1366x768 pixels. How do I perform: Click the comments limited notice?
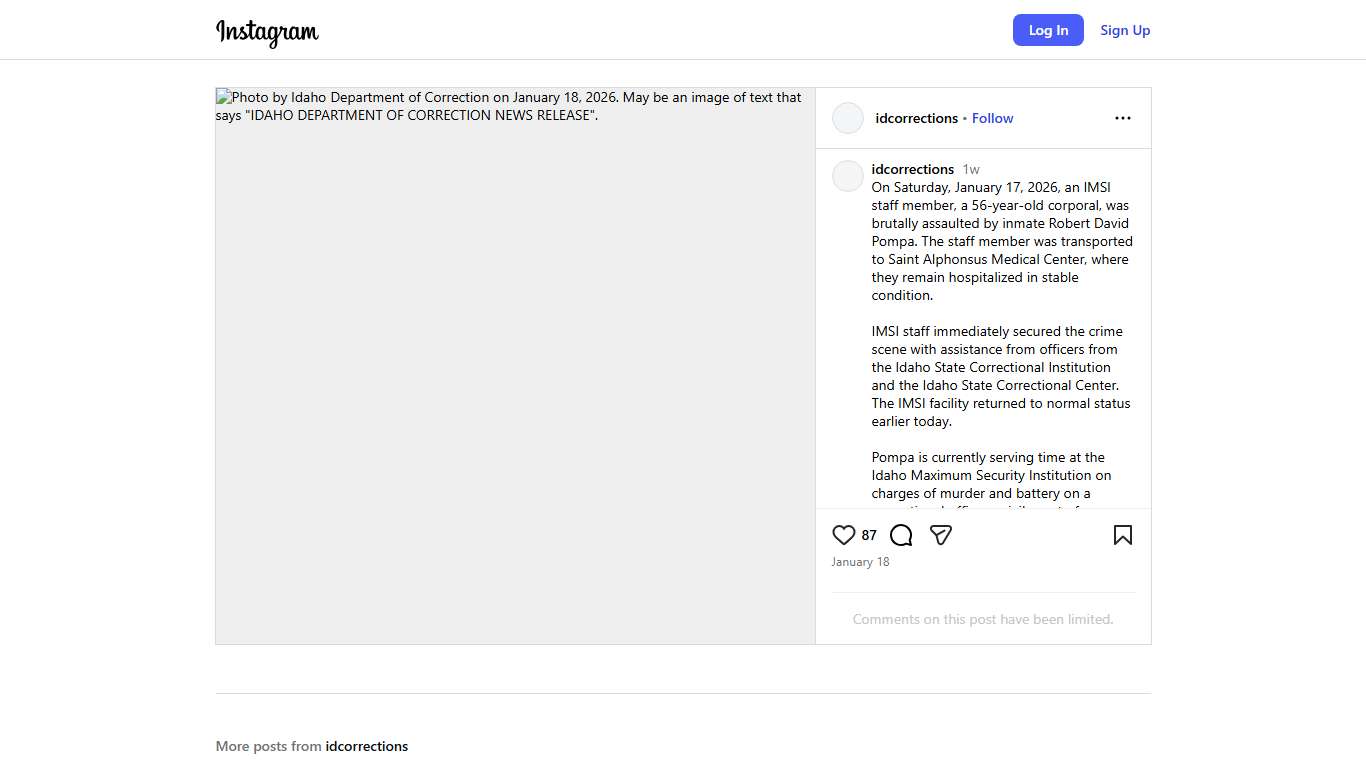tap(982, 619)
